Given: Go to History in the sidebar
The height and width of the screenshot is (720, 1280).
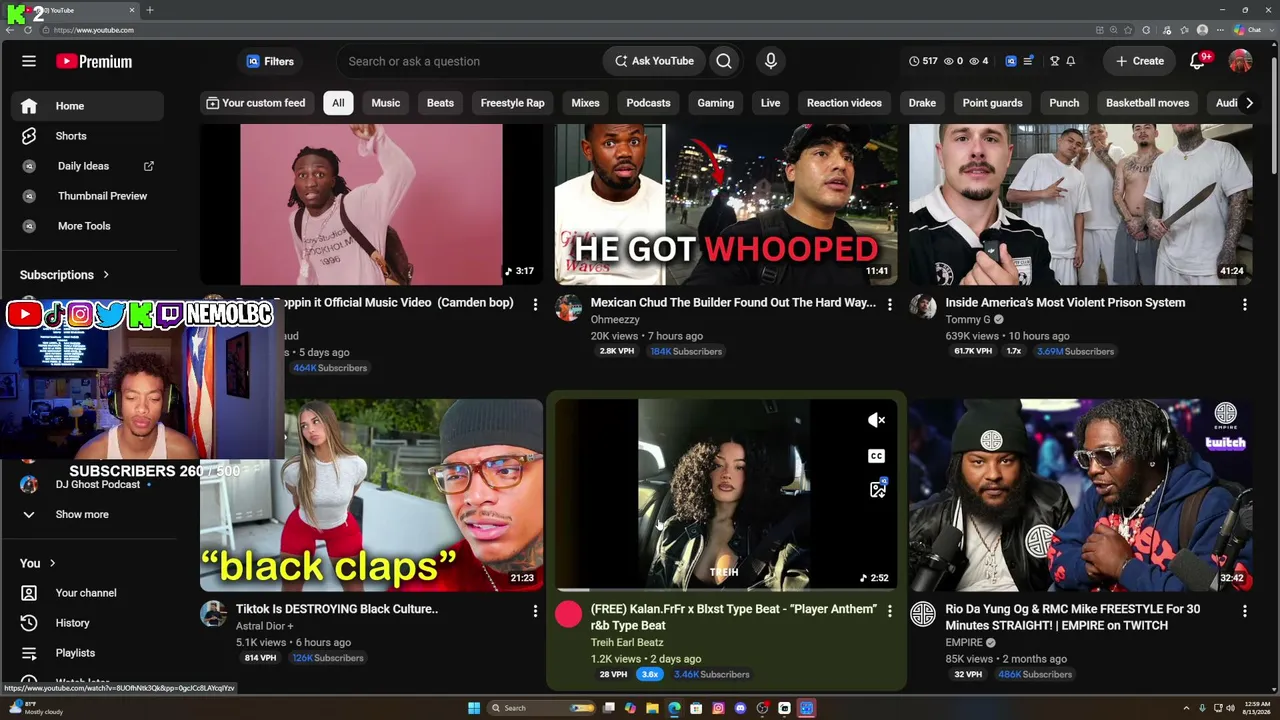Looking at the screenshot, I should [88, 623].
